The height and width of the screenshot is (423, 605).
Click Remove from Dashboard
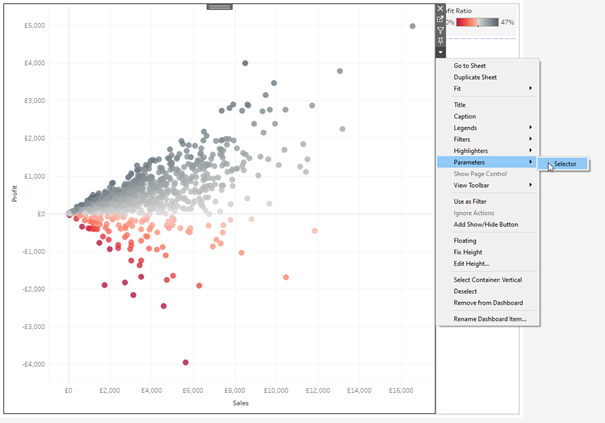coord(488,302)
